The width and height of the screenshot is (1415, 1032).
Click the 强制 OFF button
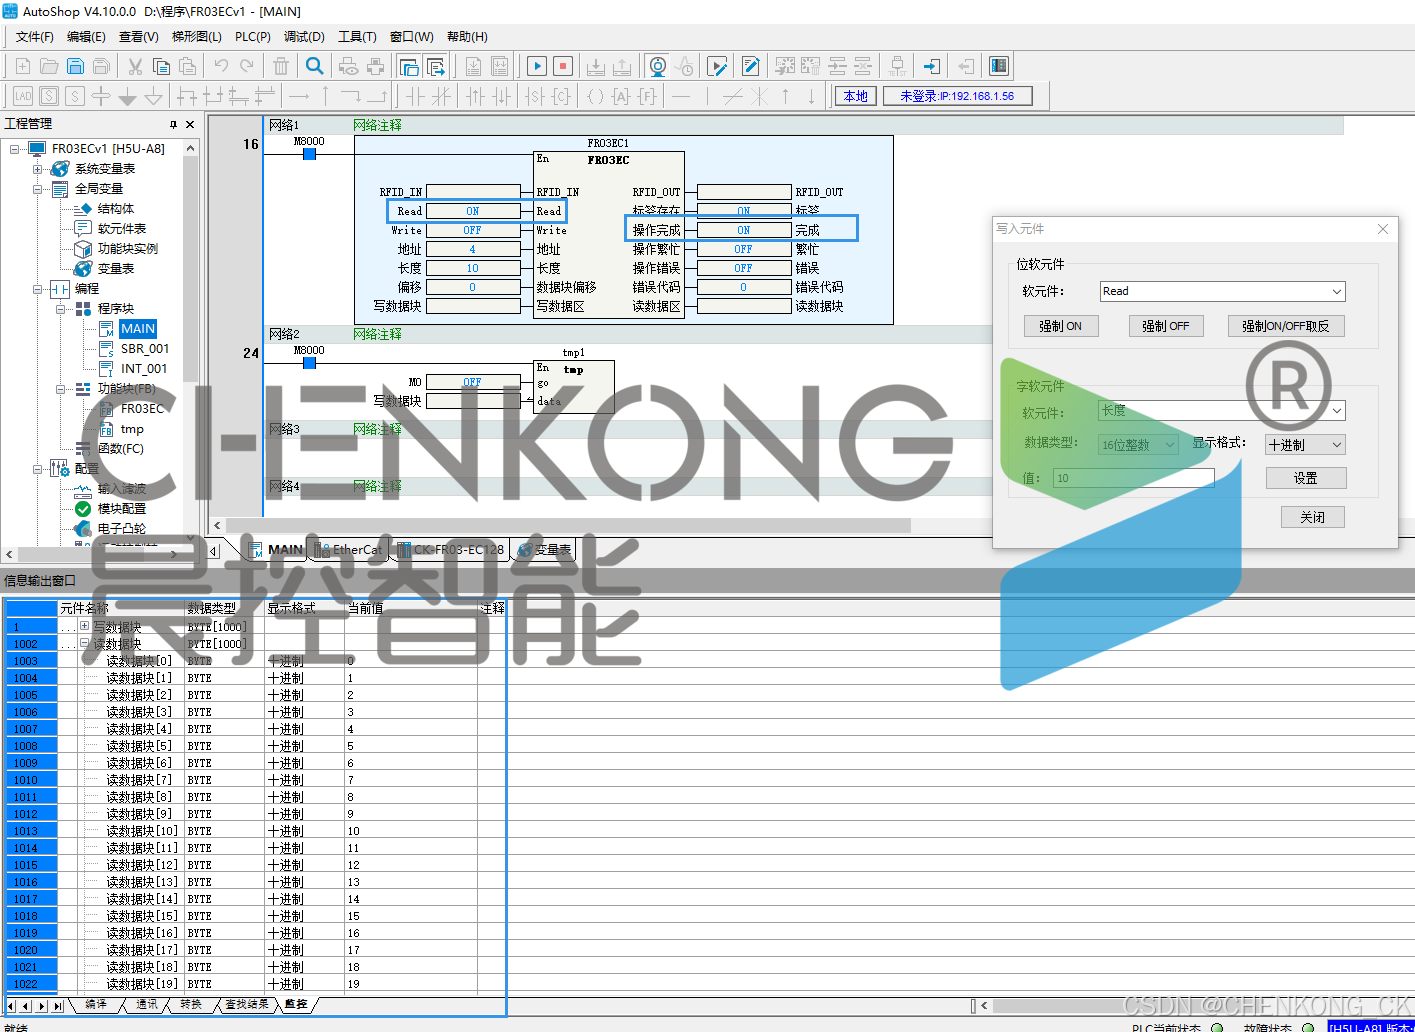[x=1165, y=326]
